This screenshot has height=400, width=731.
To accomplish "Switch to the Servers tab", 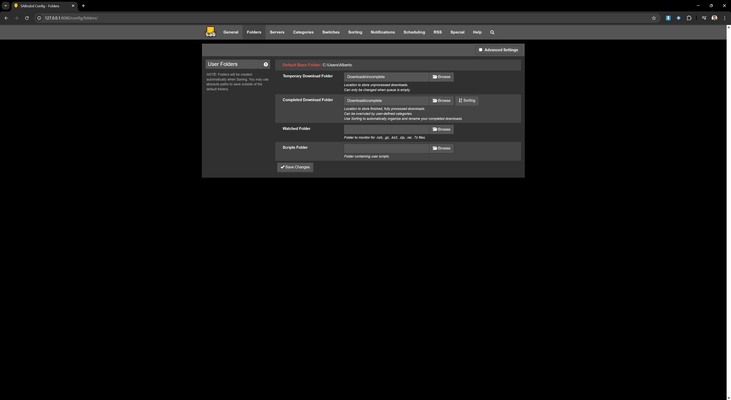I will coord(277,32).
